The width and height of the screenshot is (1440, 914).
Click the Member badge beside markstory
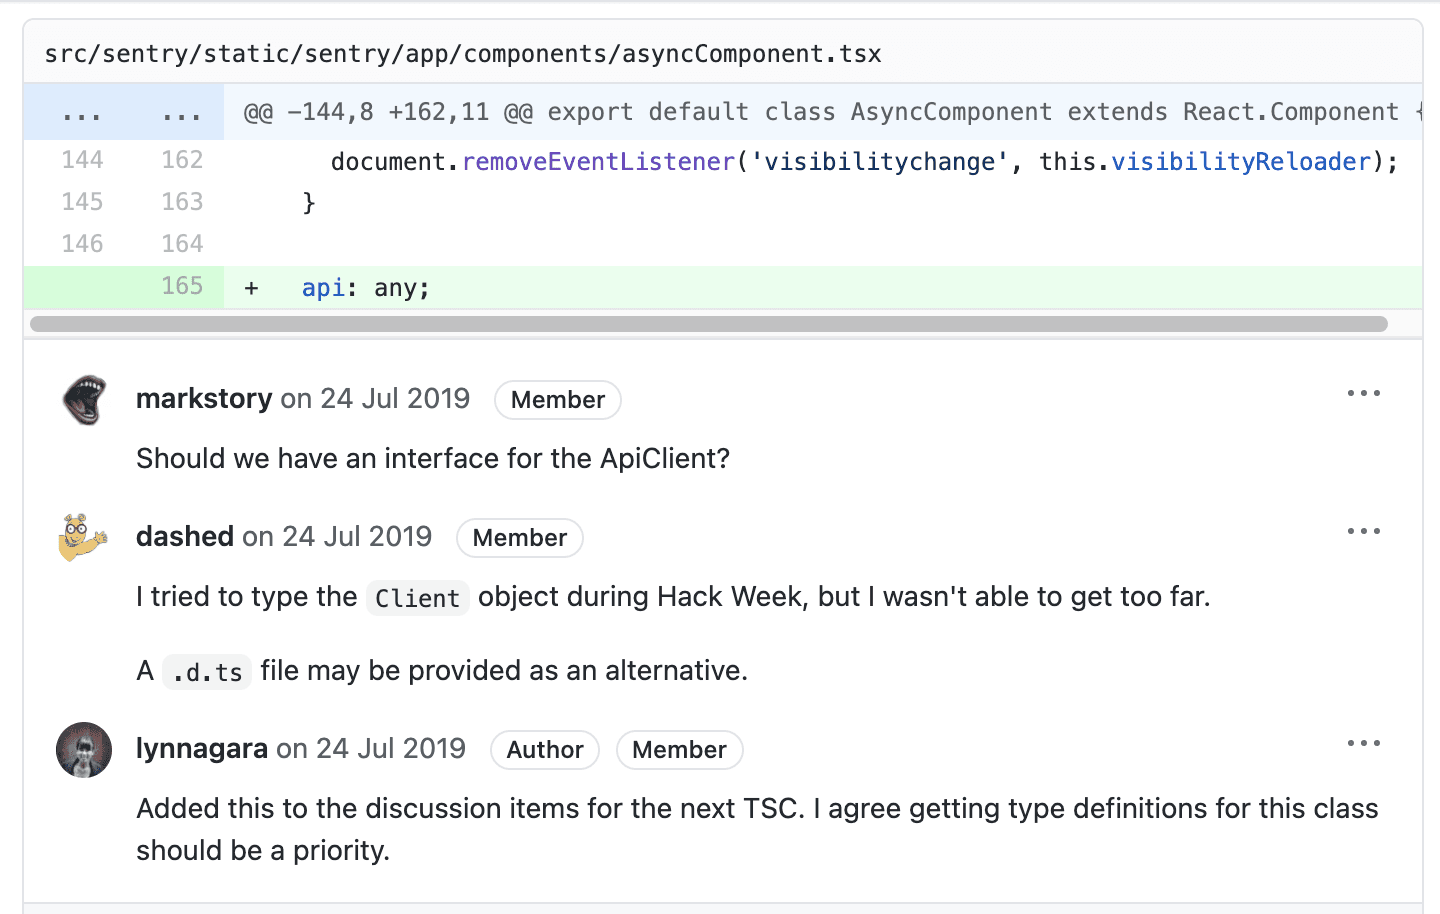tap(557, 399)
